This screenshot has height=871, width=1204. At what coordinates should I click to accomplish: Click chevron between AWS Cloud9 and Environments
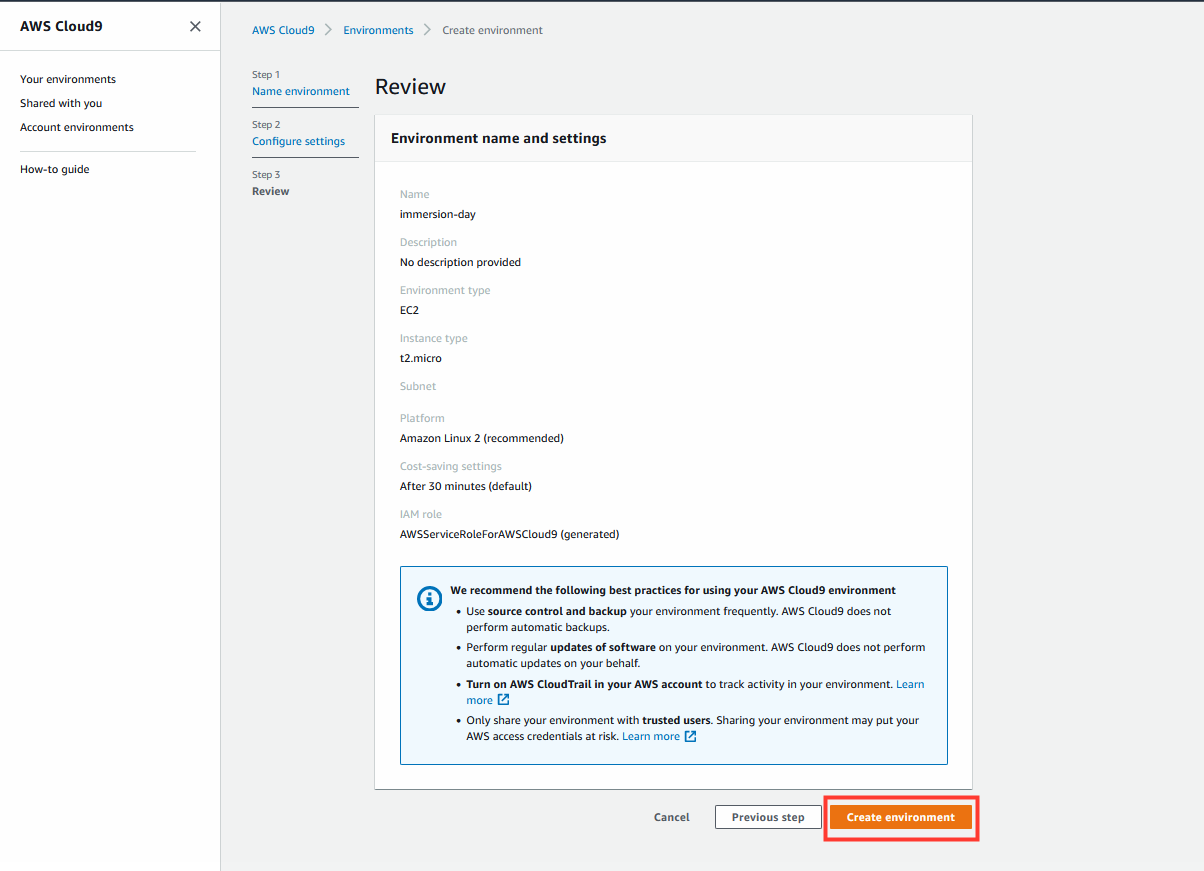click(x=329, y=30)
